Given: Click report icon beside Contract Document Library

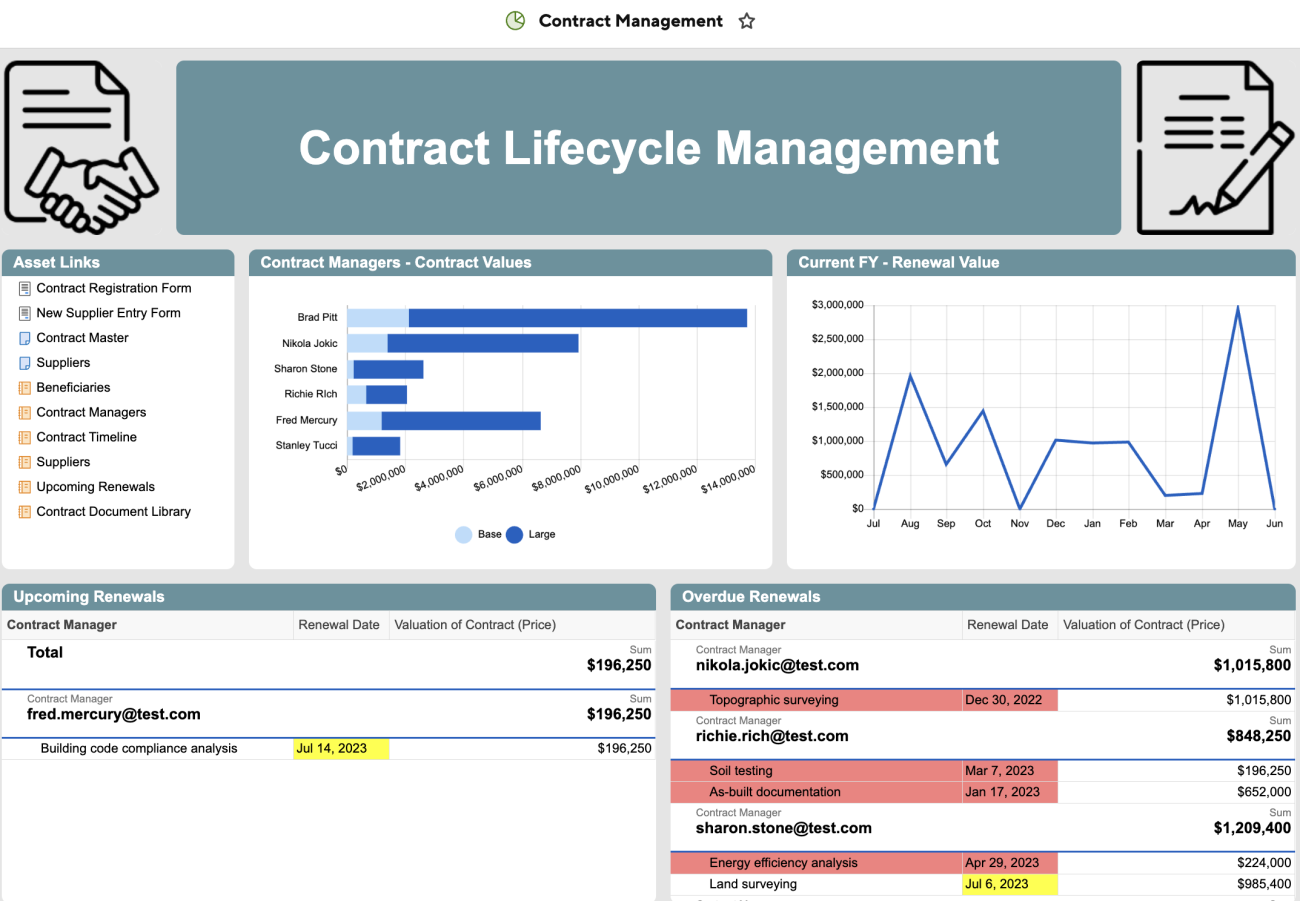Looking at the screenshot, I should pos(25,512).
